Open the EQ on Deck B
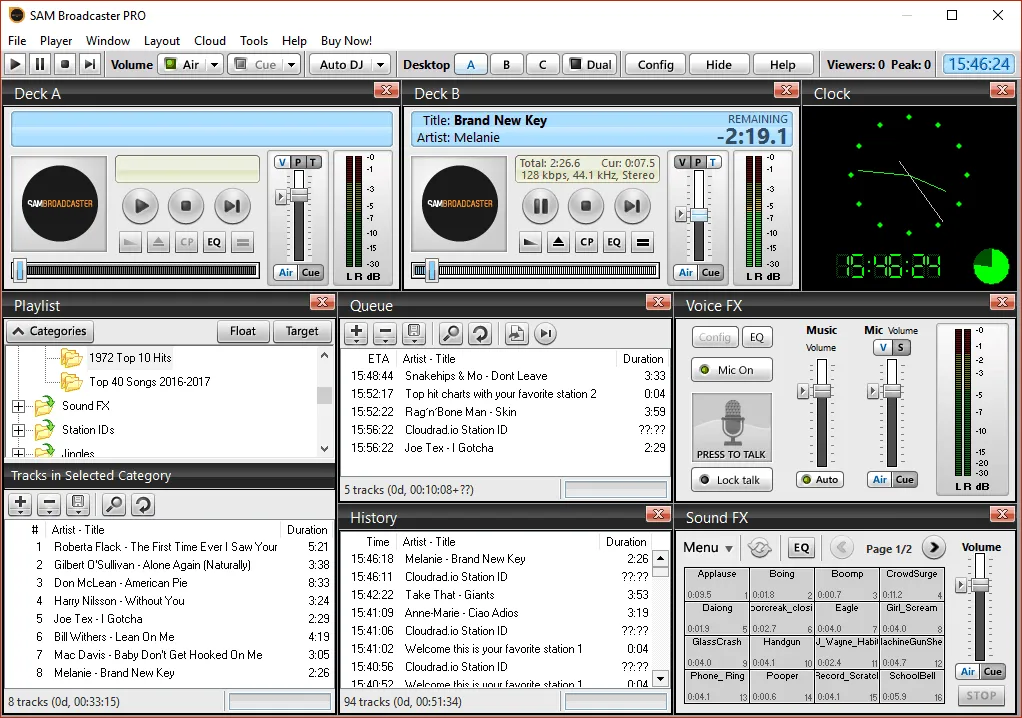The height and width of the screenshot is (718, 1022). (615, 243)
